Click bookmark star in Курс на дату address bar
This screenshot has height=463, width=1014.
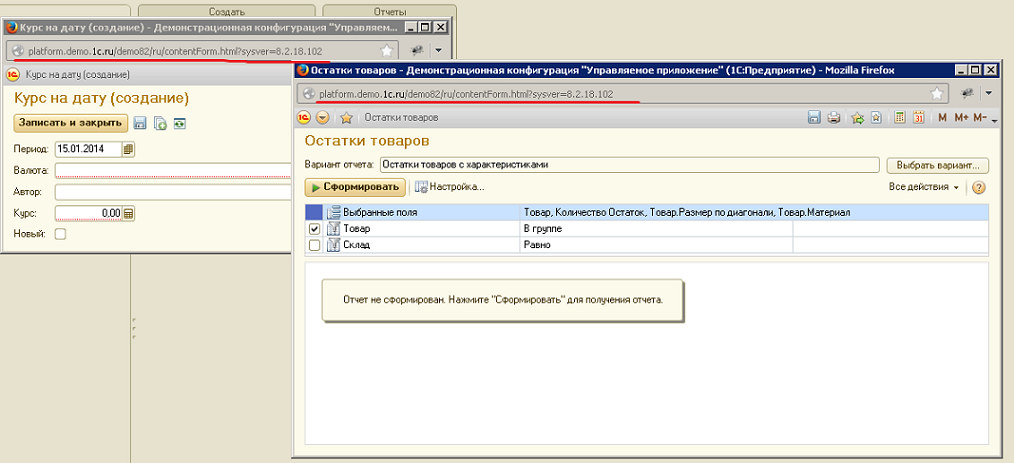(386, 50)
